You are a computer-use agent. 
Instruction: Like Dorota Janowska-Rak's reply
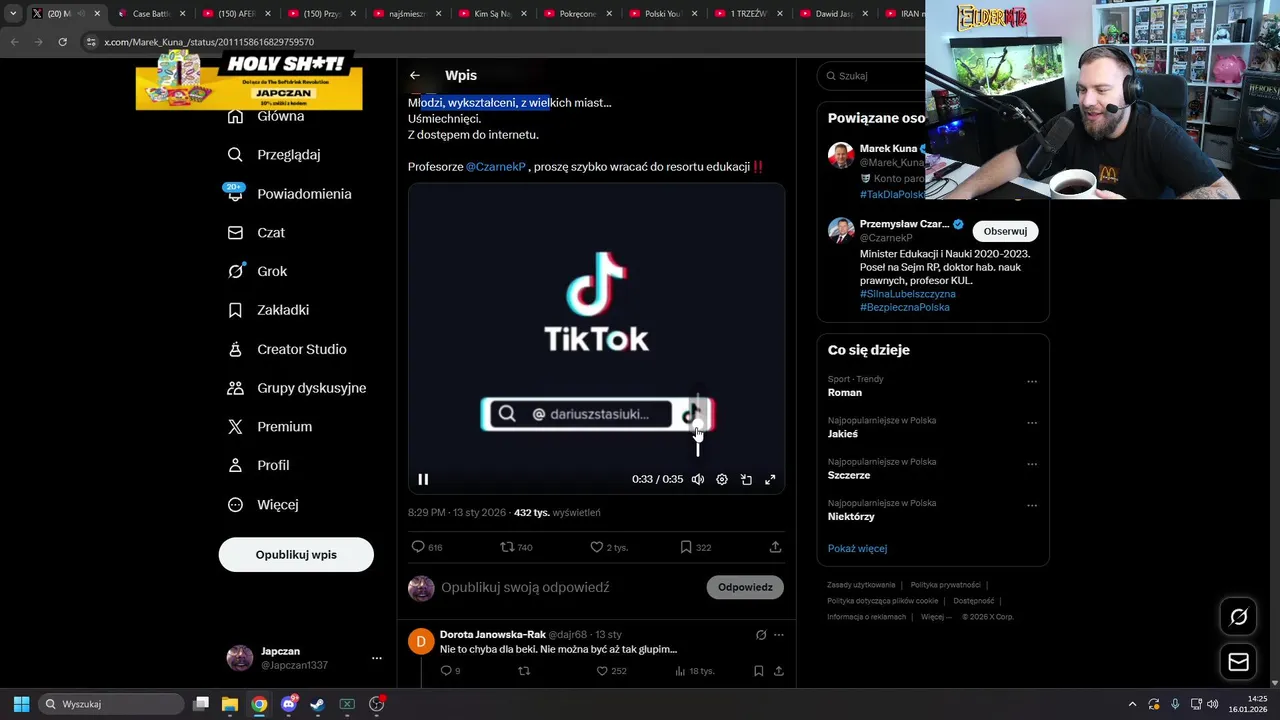click(602, 671)
